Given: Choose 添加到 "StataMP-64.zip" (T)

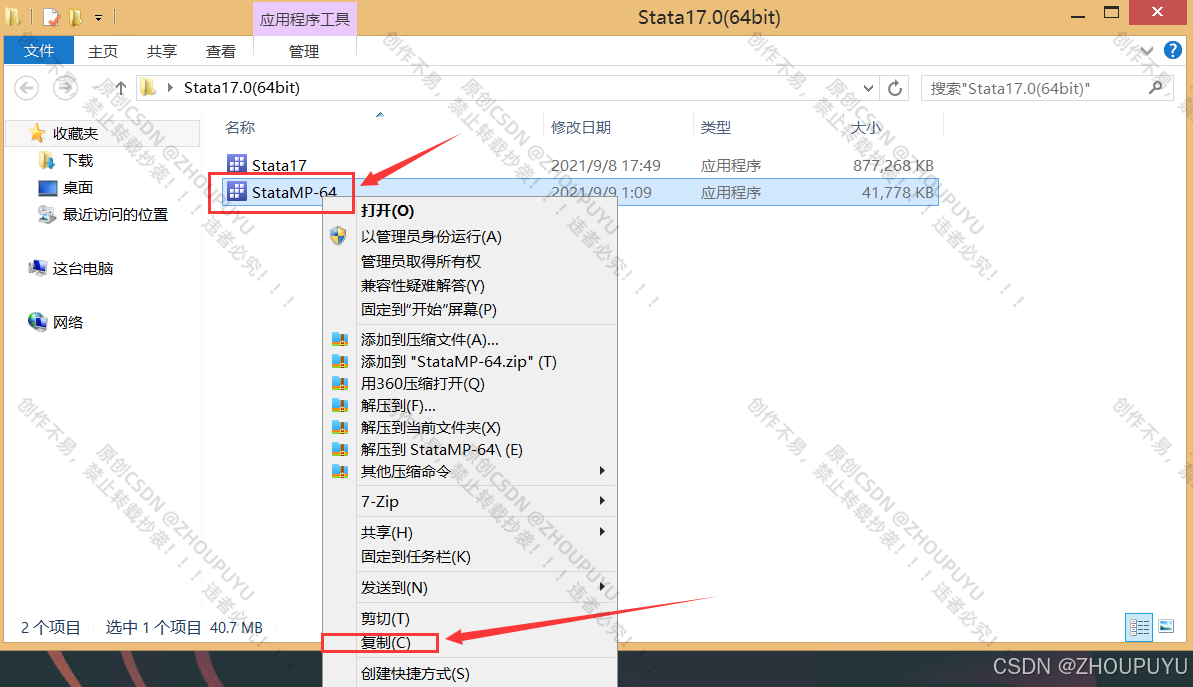Looking at the screenshot, I should click(459, 361).
